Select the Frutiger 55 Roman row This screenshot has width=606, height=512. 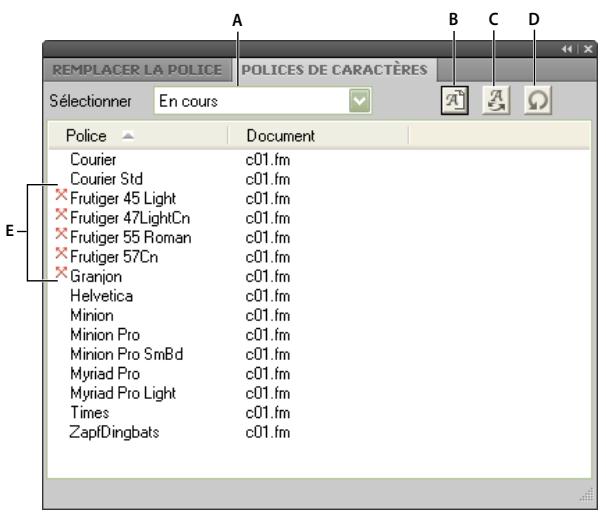[319, 237]
